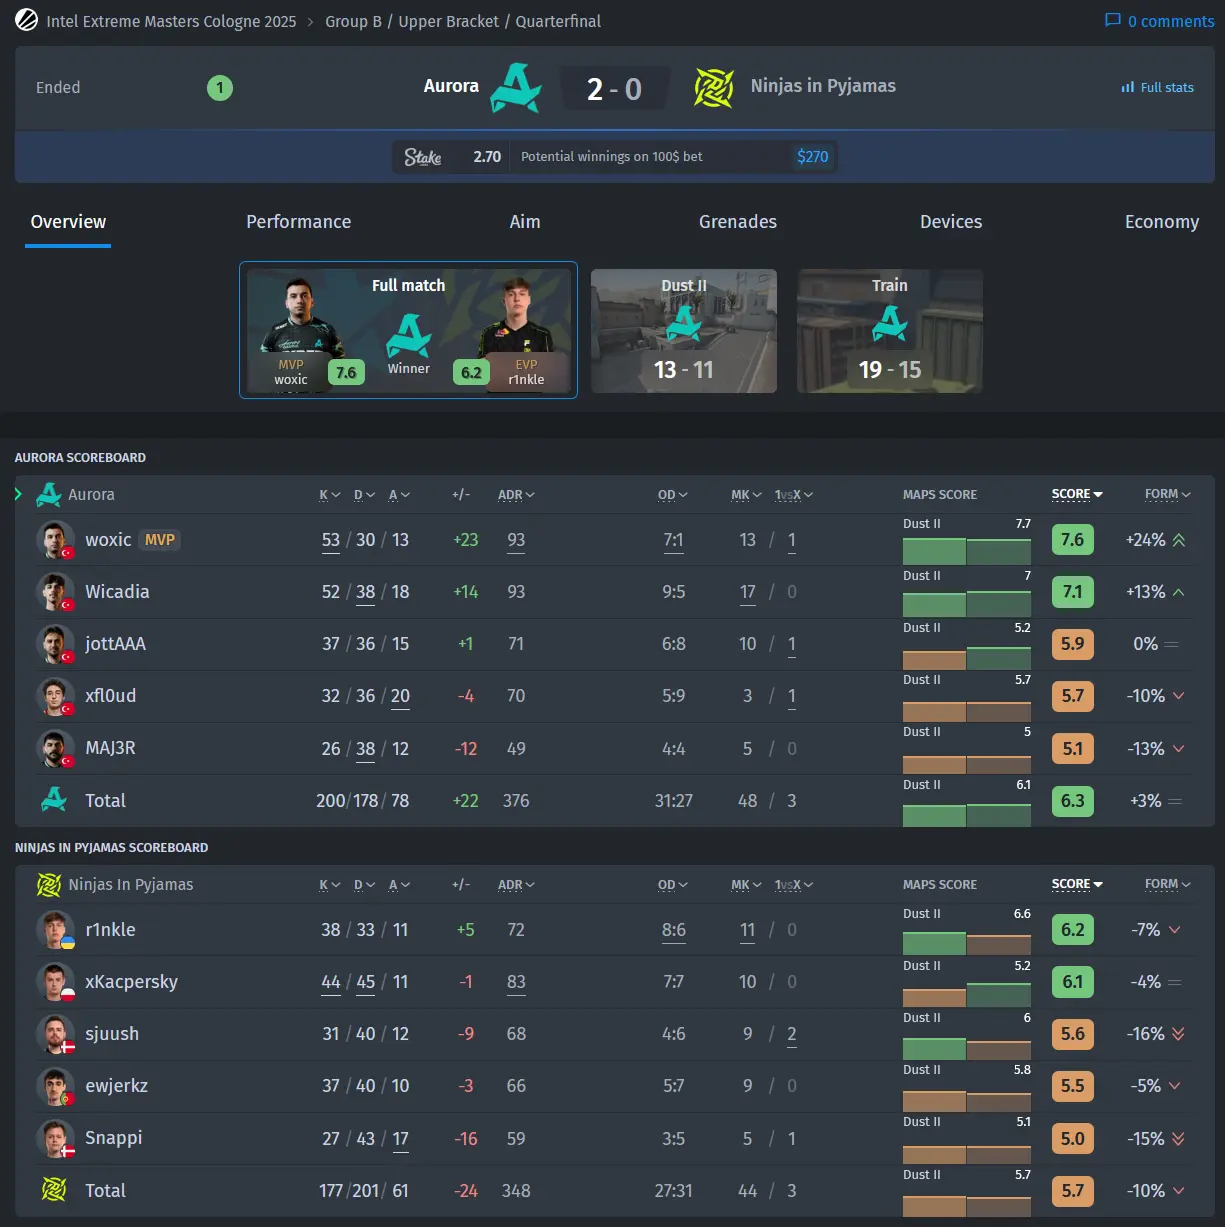
Task: Click the Aurora team logo in match header
Action: pos(516,88)
